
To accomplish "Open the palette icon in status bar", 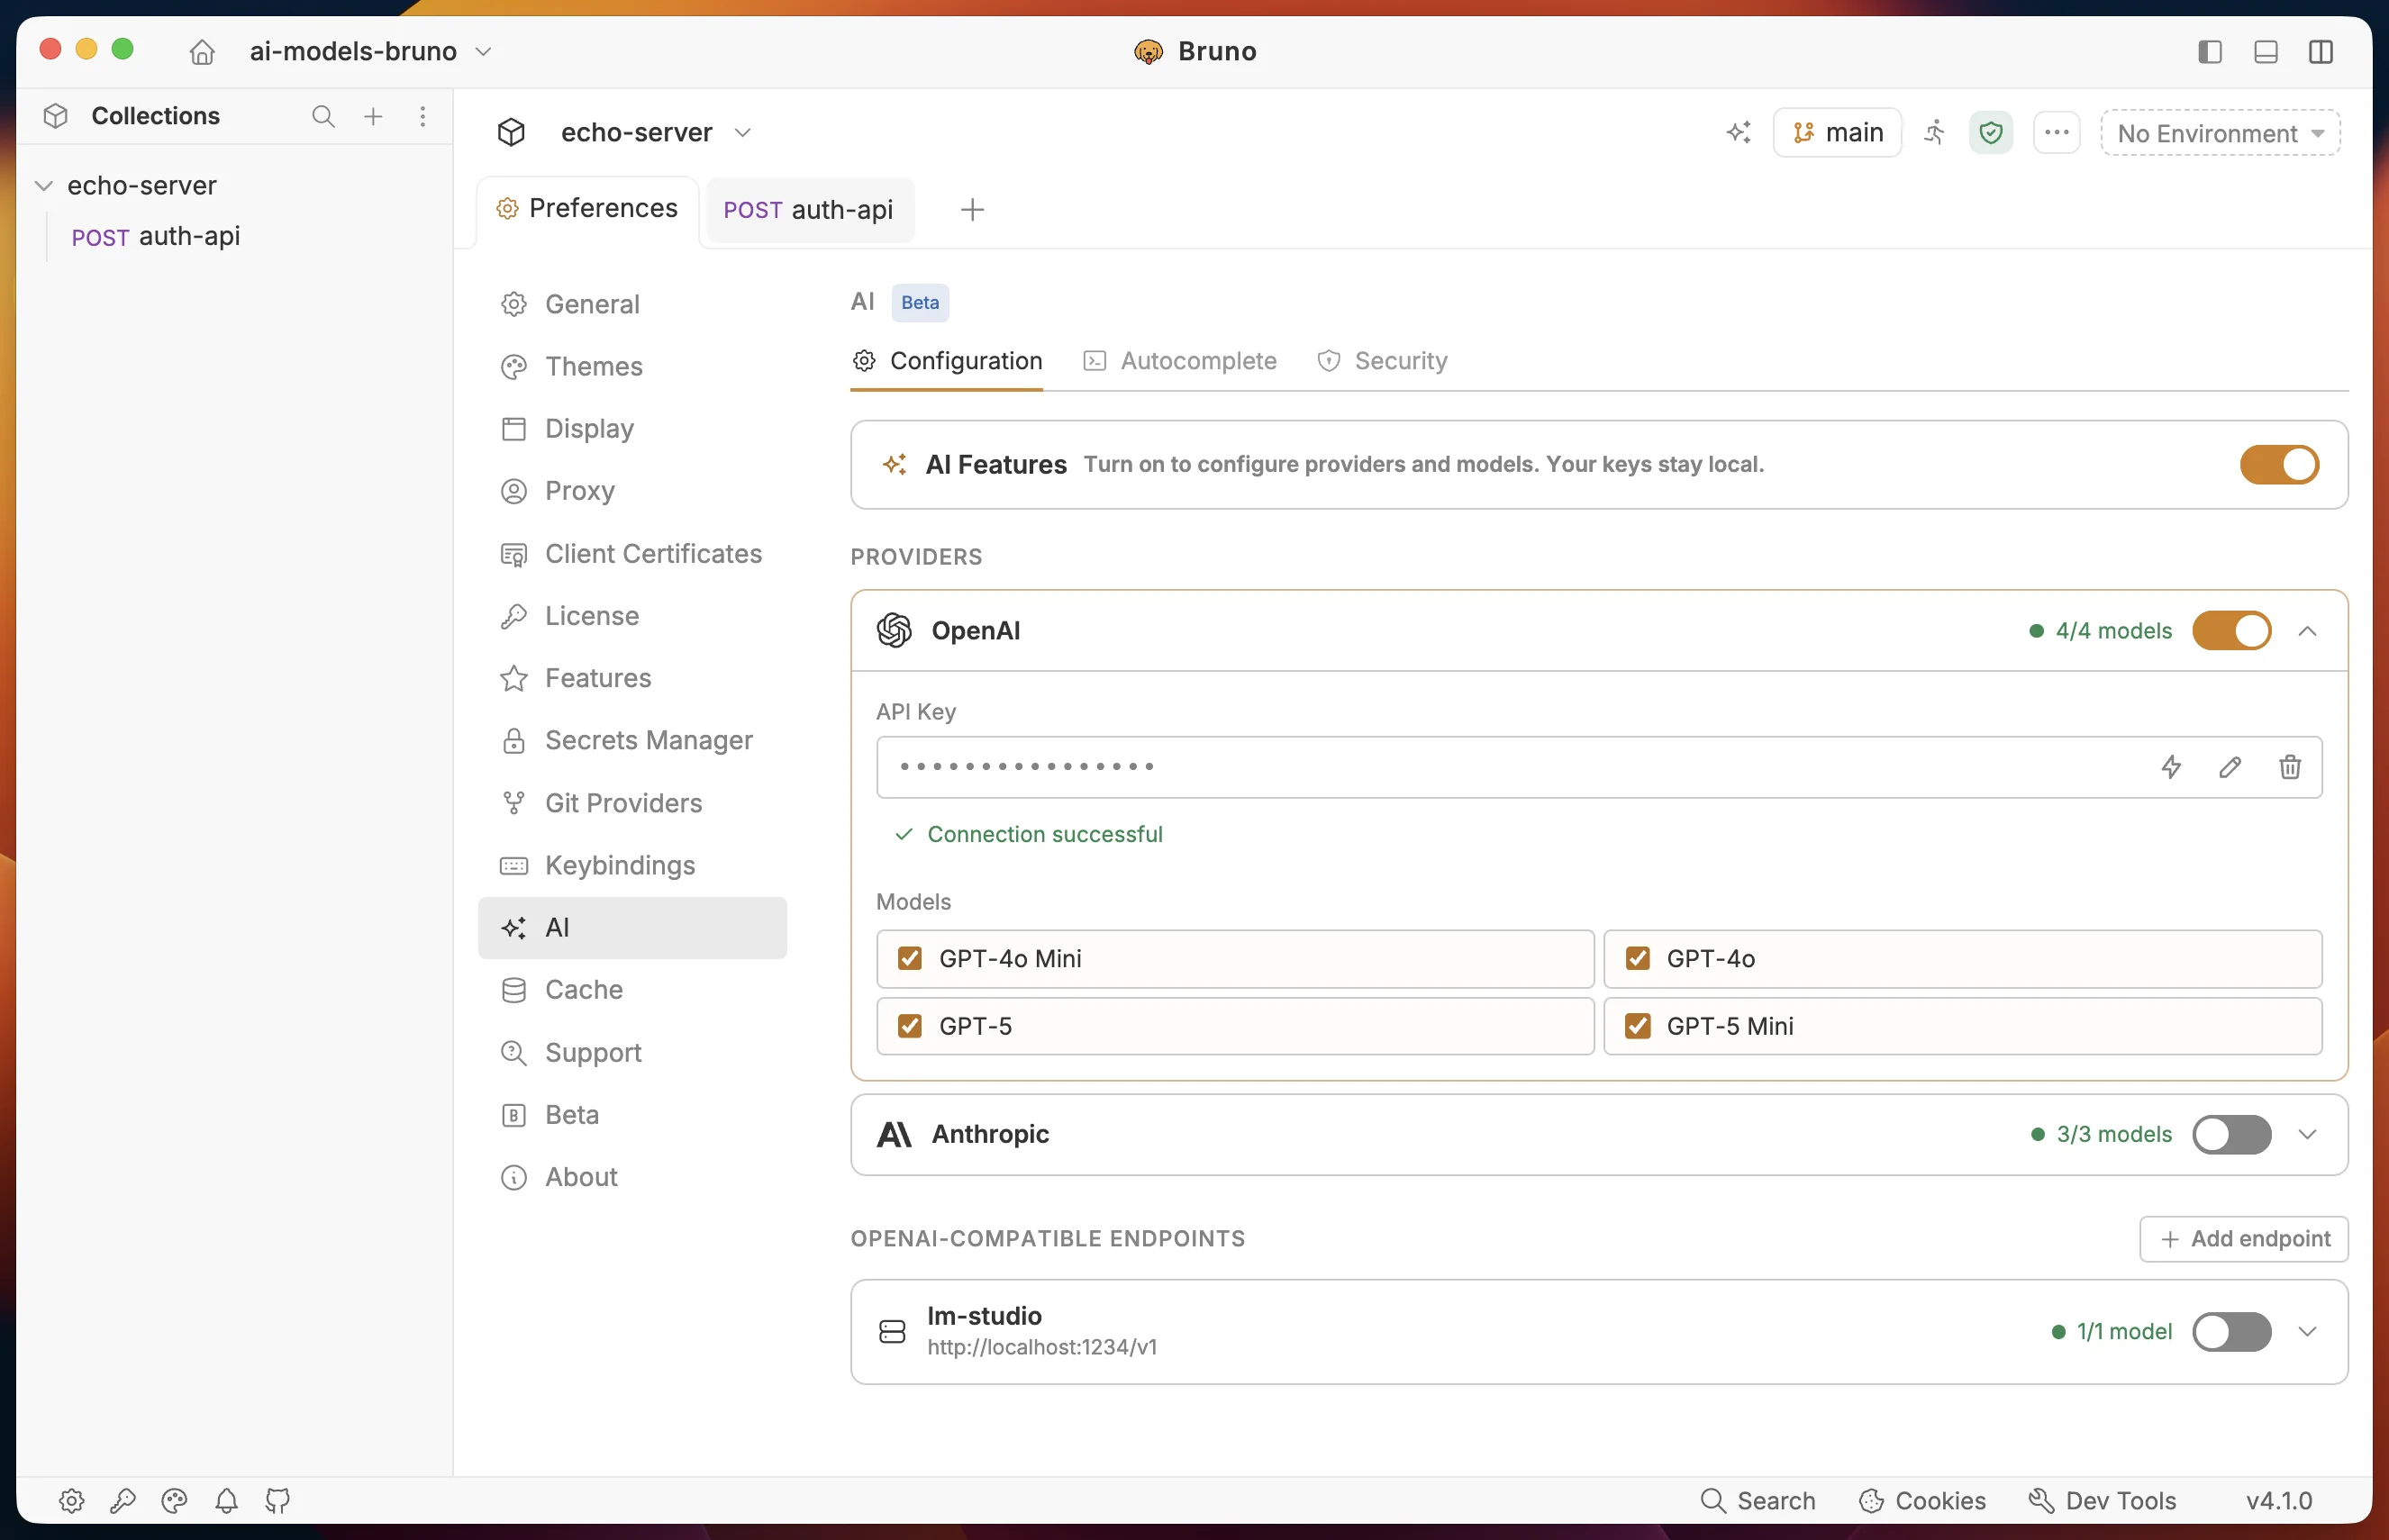I will tap(175, 1500).
